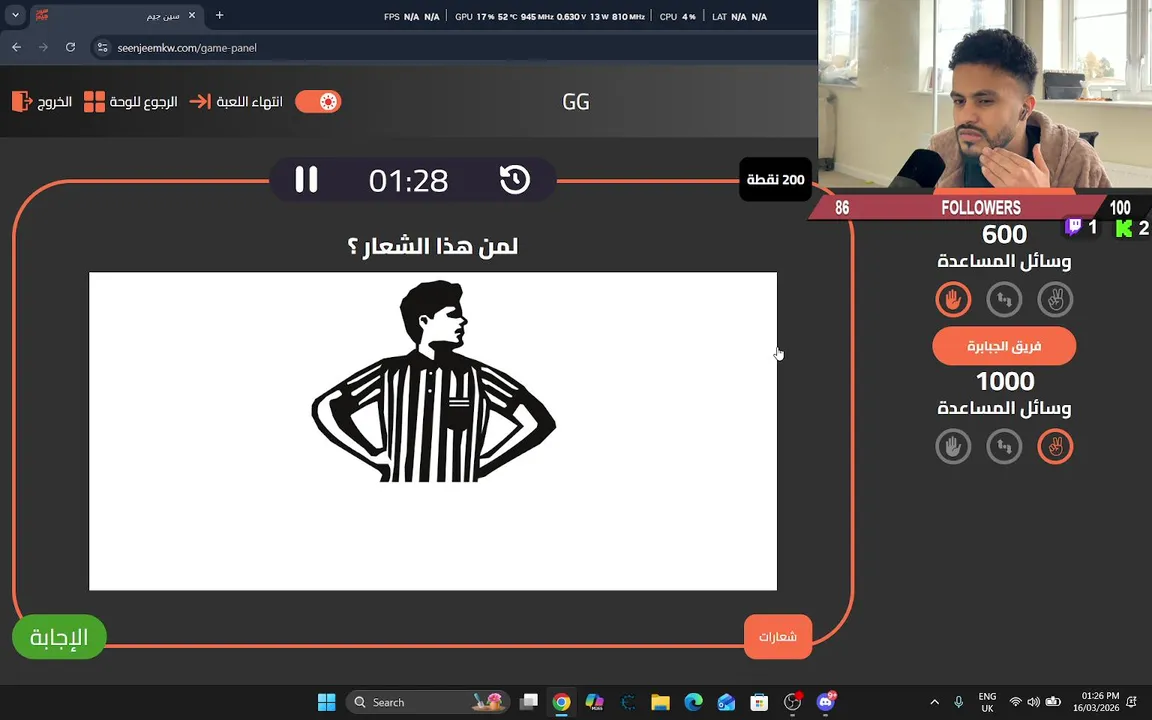Open Microsoft Store from the taskbar

tap(759, 702)
